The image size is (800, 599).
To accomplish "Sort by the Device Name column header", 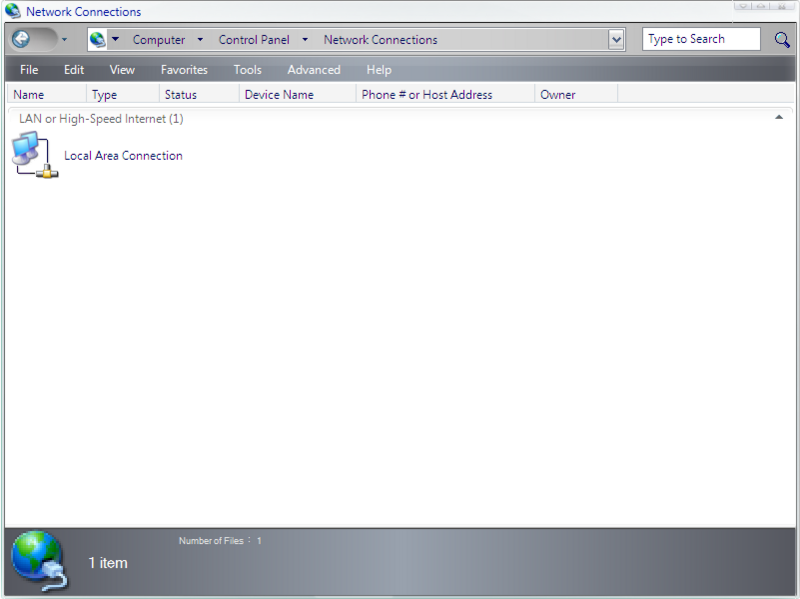I will (x=298, y=94).
